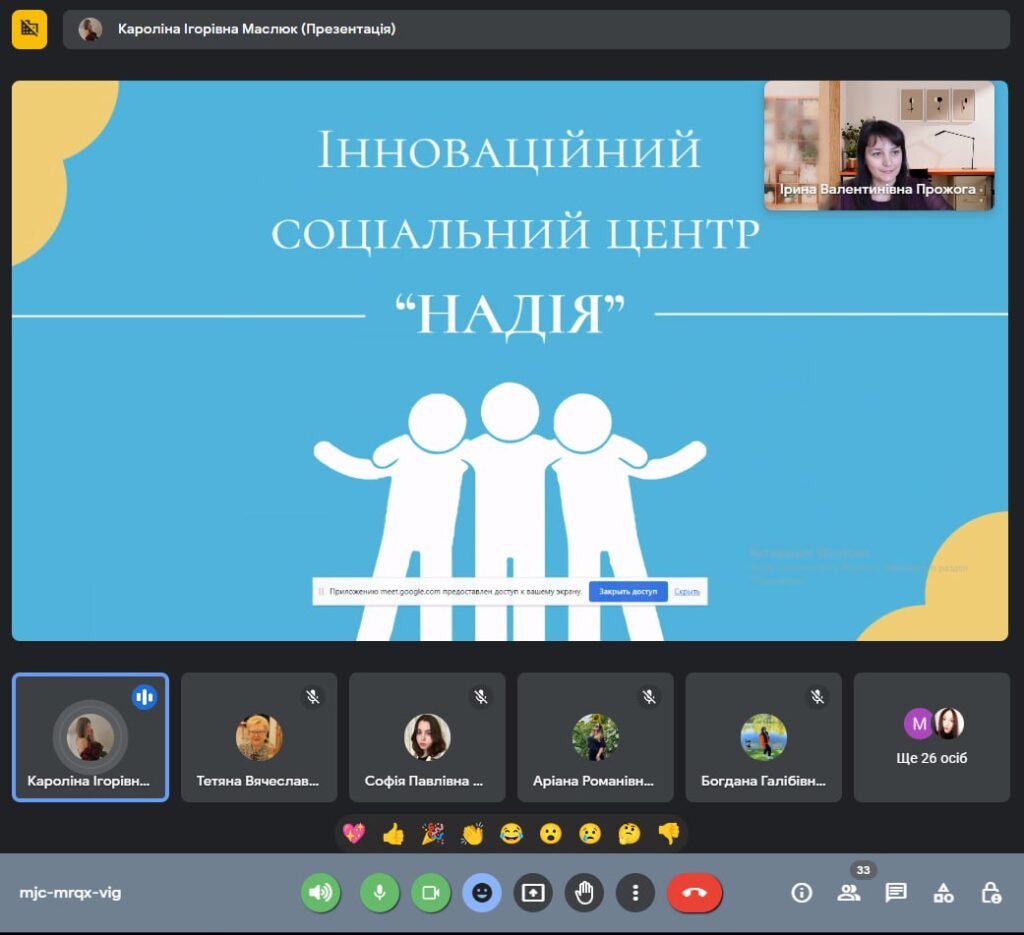Toggle the microphone off
The width and height of the screenshot is (1024, 935).
click(x=379, y=893)
